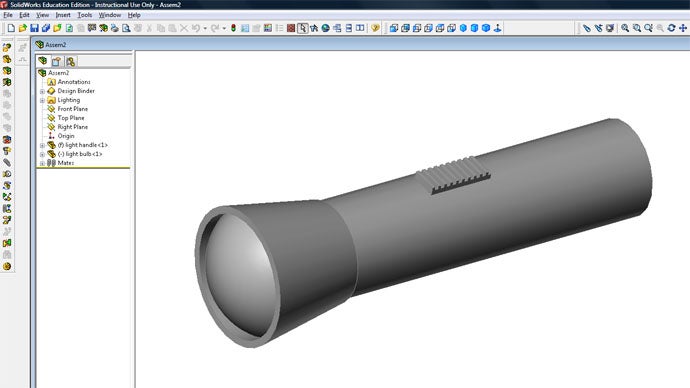Click the New document icon

pos(11,28)
